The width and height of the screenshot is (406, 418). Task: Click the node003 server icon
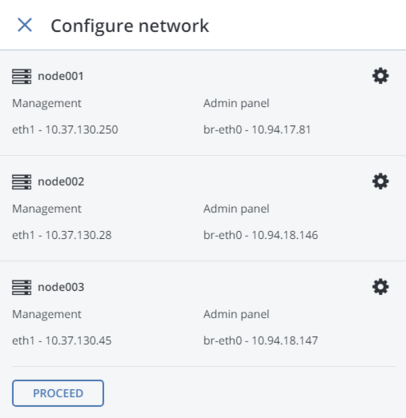click(22, 287)
